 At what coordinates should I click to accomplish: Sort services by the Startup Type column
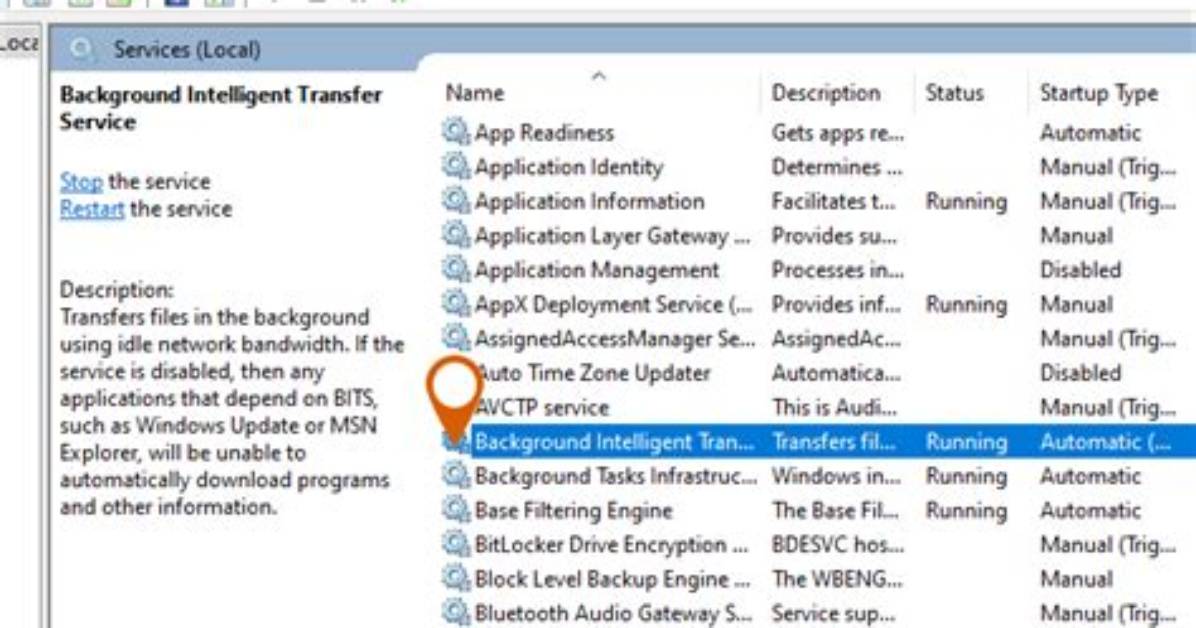[1098, 93]
